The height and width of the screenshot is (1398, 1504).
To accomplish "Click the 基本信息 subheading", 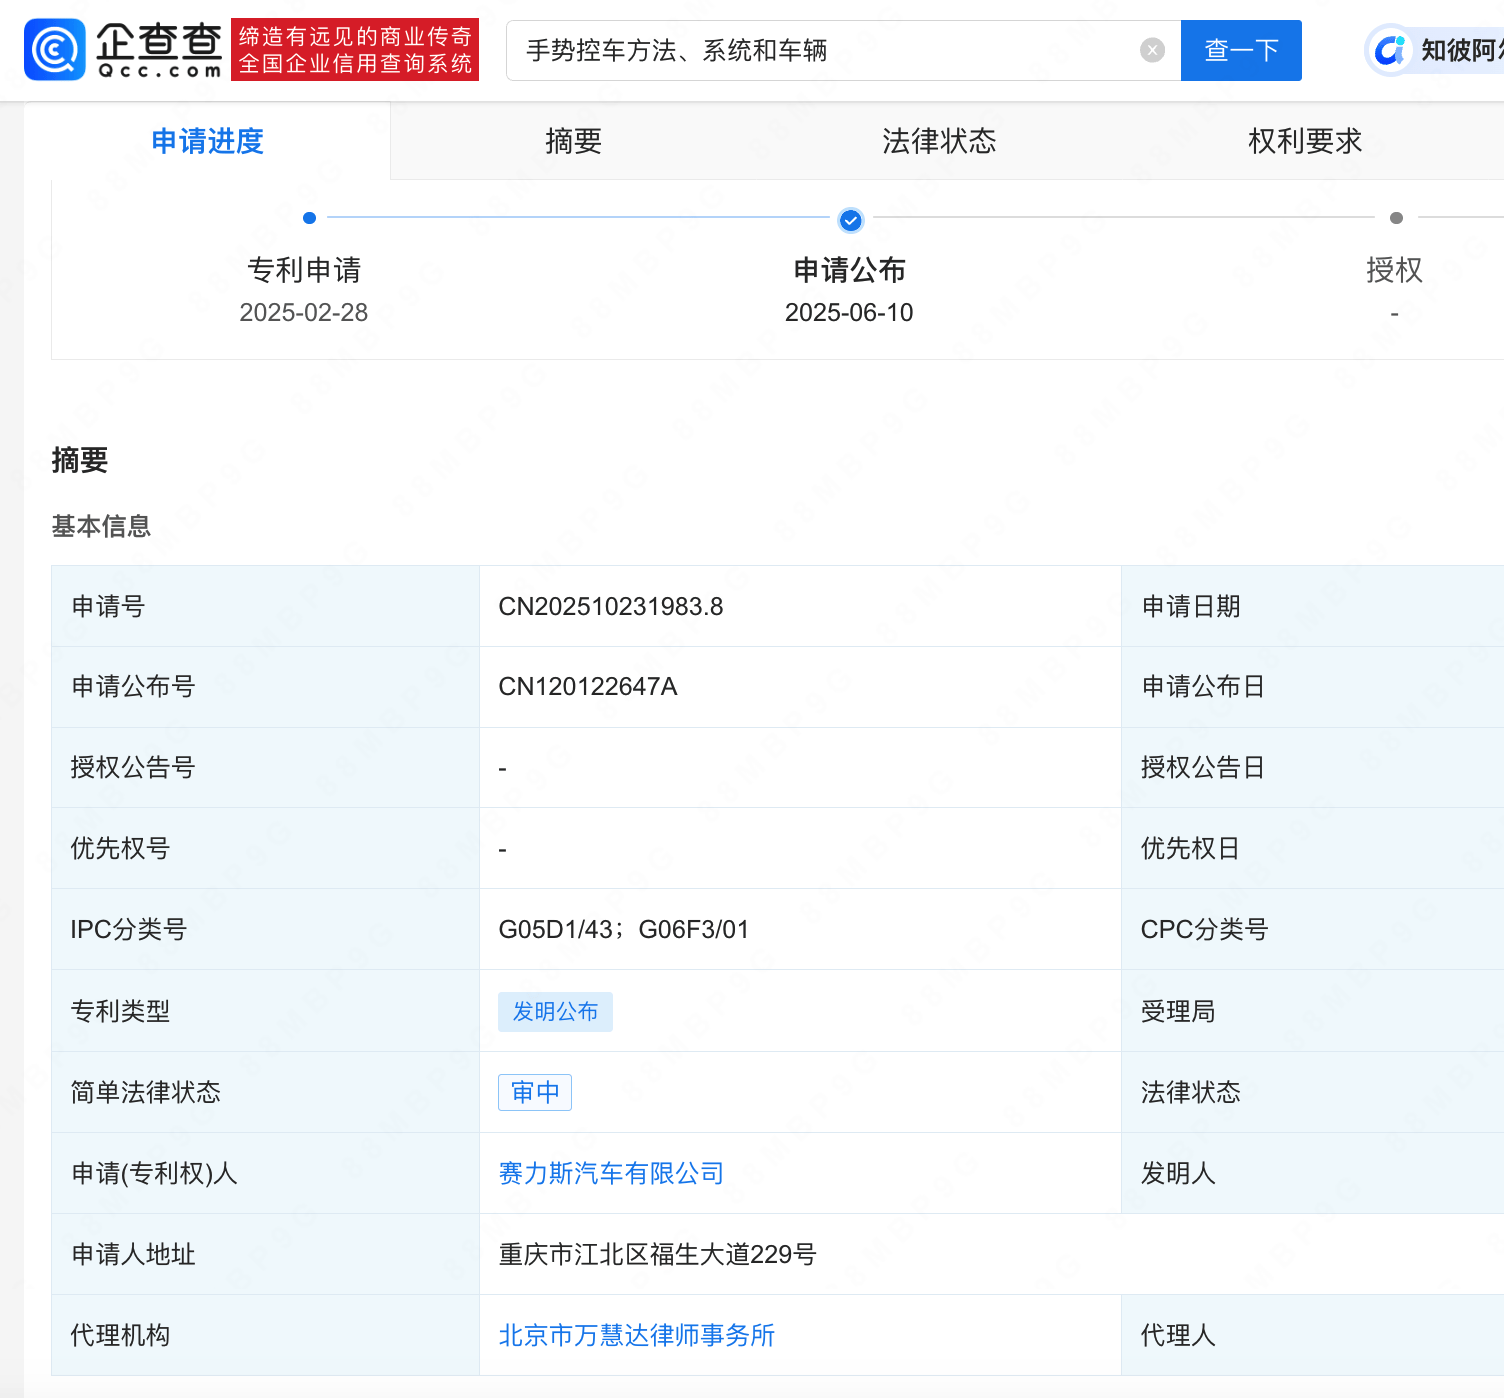I will pyautogui.click(x=101, y=526).
